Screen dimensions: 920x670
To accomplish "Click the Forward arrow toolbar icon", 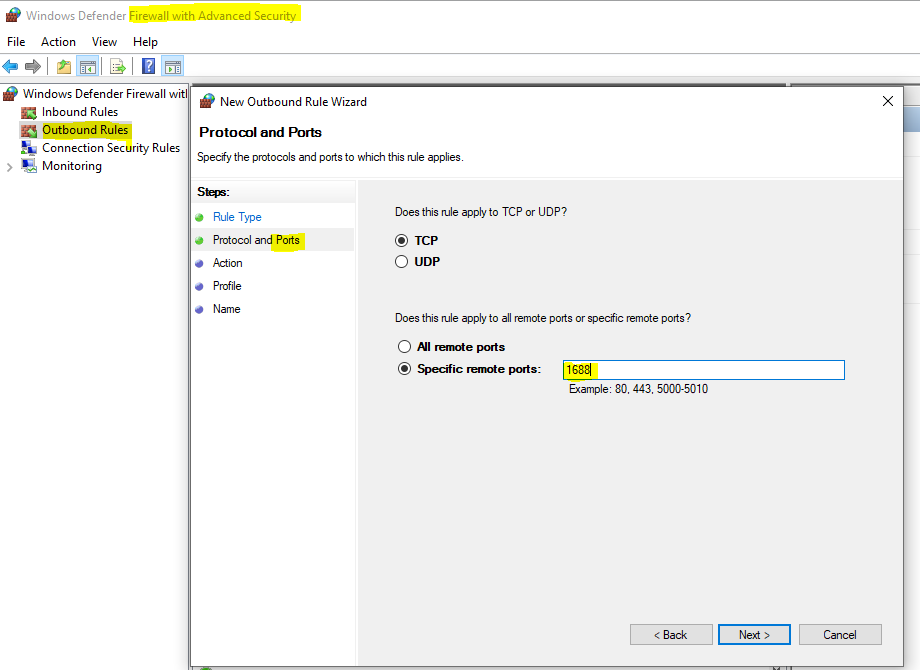I will [x=33, y=66].
